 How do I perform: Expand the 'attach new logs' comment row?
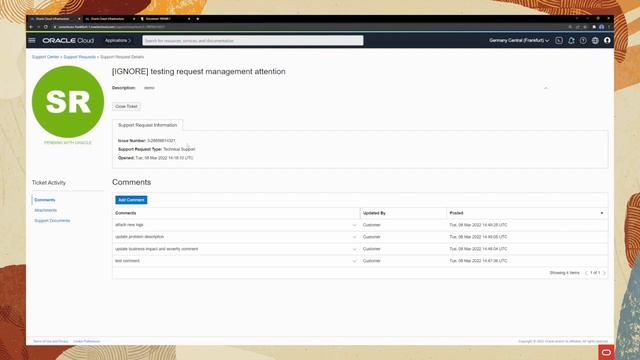pyautogui.click(x=354, y=225)
